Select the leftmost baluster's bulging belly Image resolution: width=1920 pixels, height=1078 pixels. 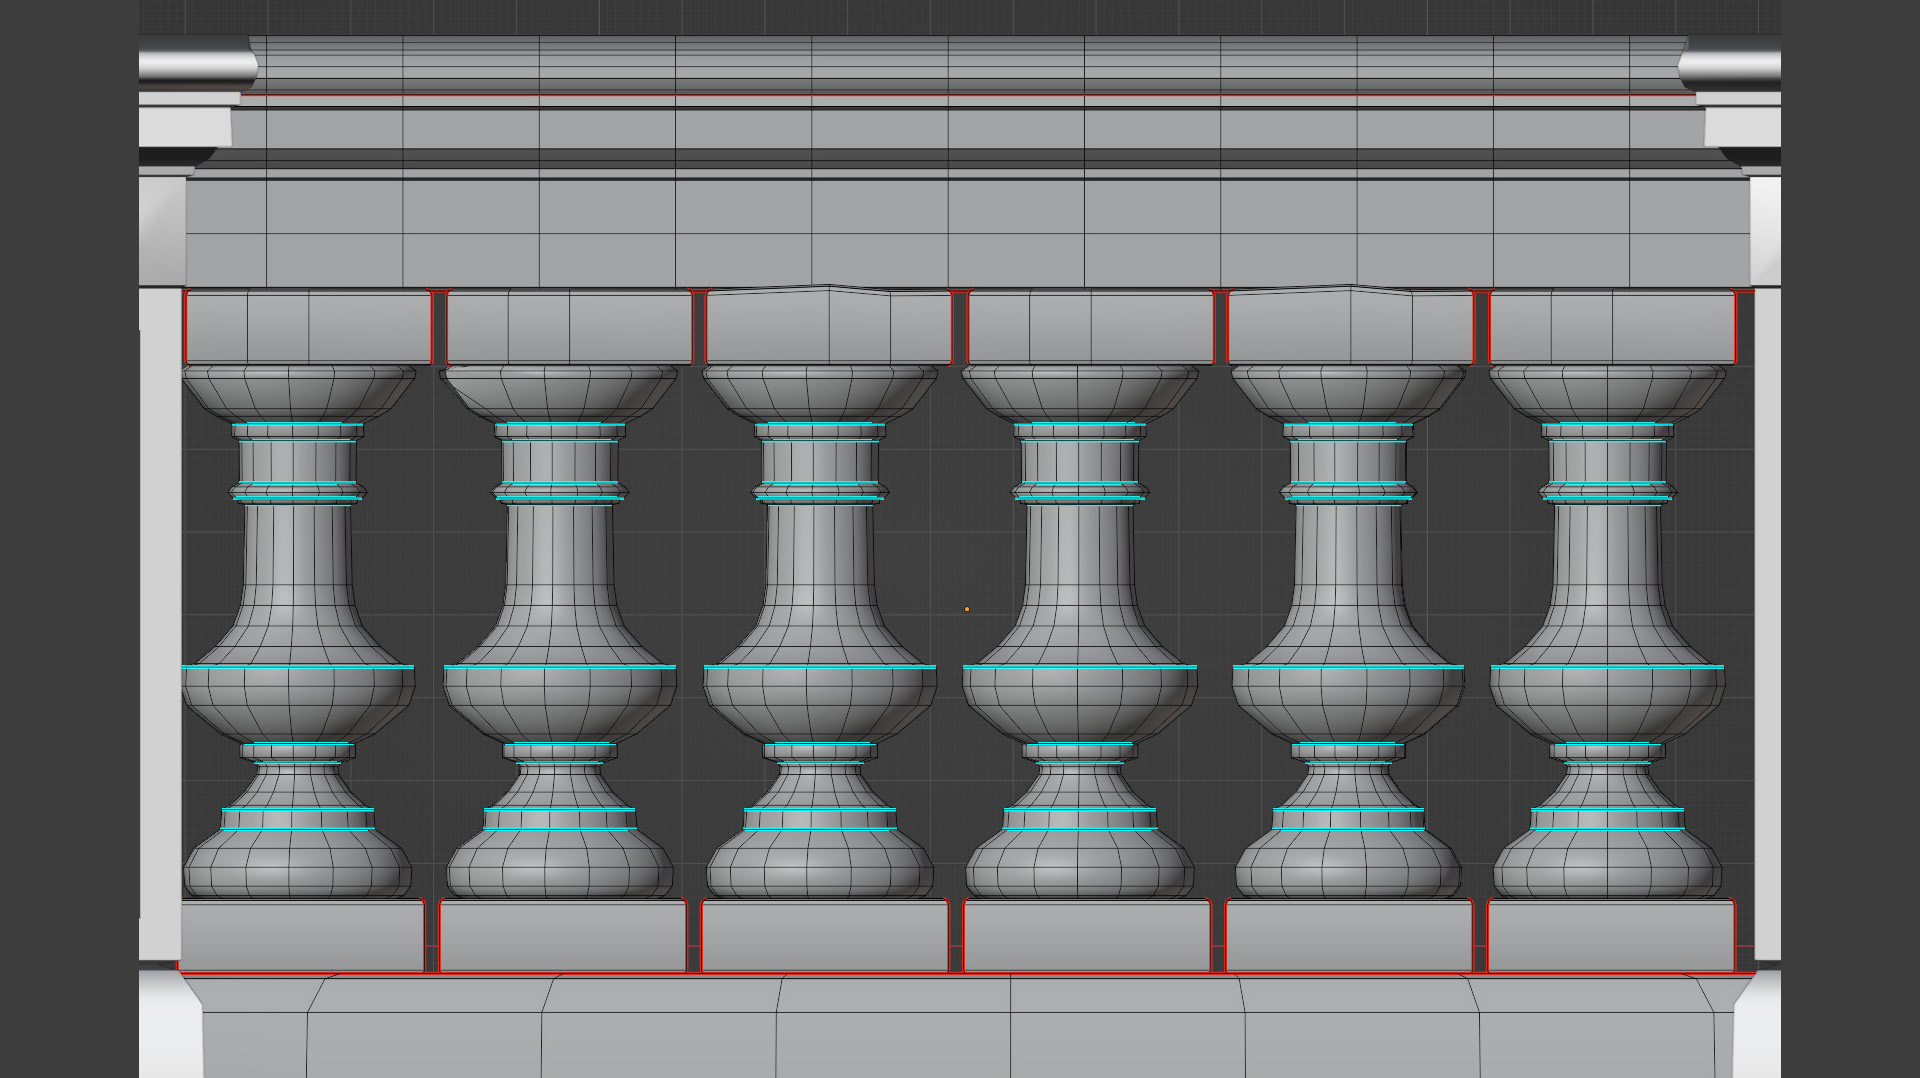[298, 702]
